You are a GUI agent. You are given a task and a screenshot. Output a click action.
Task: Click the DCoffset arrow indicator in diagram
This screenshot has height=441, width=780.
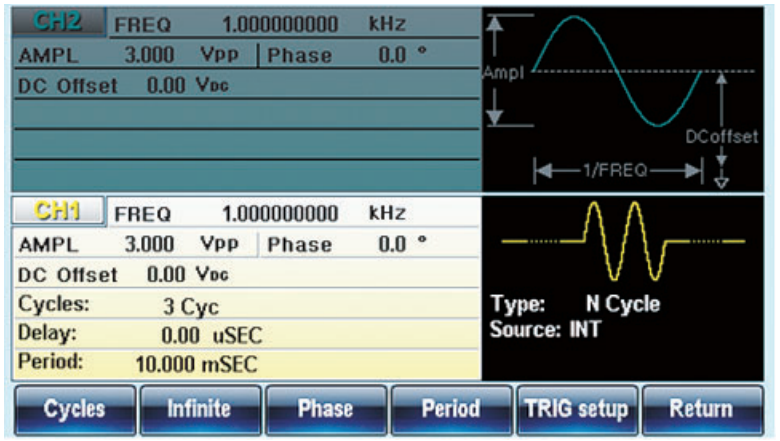pos(721,130)
